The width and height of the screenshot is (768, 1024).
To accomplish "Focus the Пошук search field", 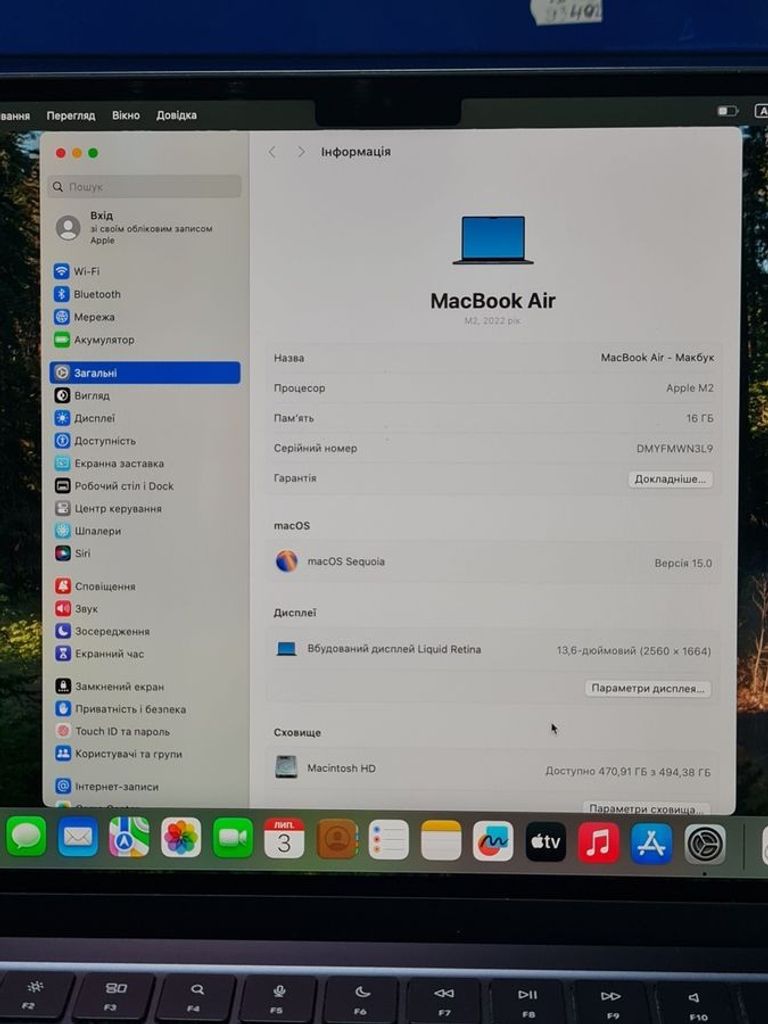I will click(x=144, y=187).
